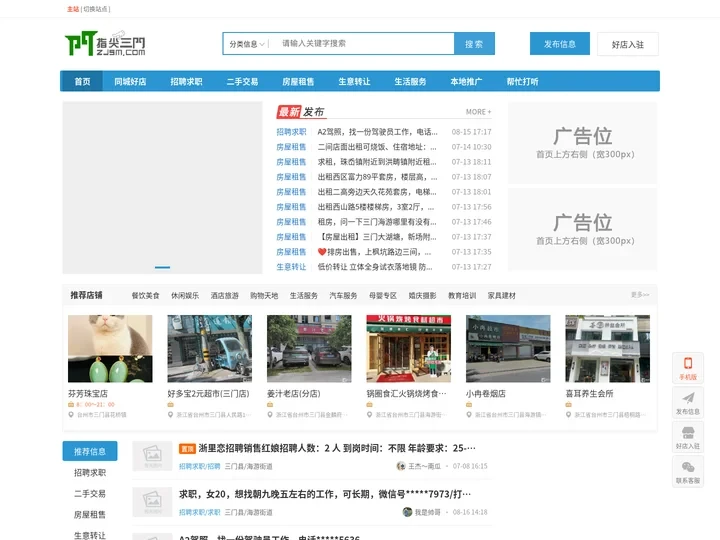Click the 切换站点 link at top
The image size is (720, 540).
(x=96, y=9)
